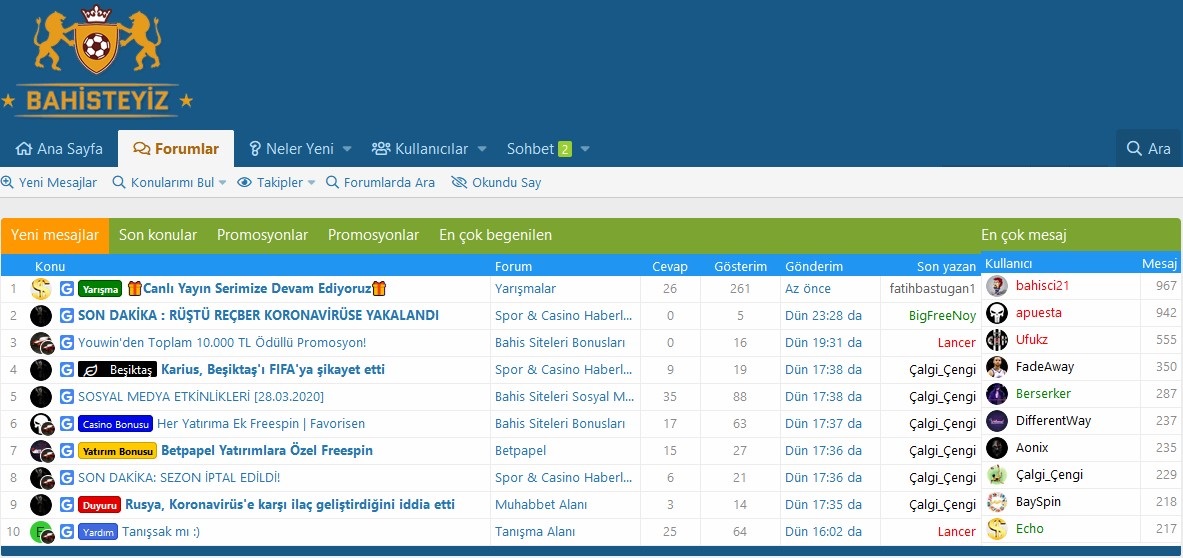Open DifferentWay user profile
Screen dimensions: 1183x558
pos(1053,421)
